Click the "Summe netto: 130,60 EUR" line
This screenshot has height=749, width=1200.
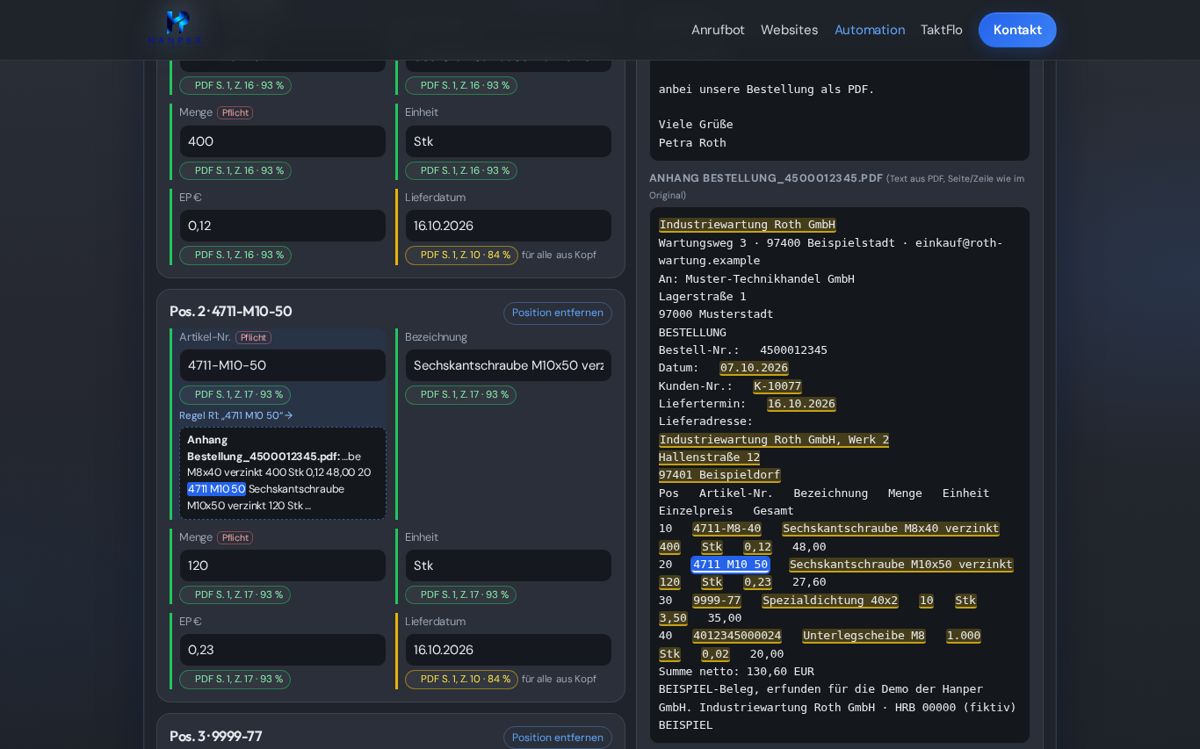click(736, 672)
